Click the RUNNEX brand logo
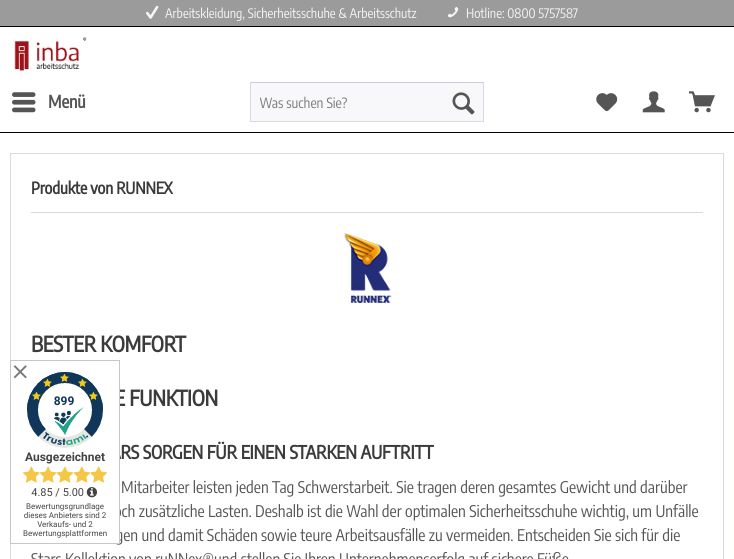The image size is (734, 559). coord(368,269)
